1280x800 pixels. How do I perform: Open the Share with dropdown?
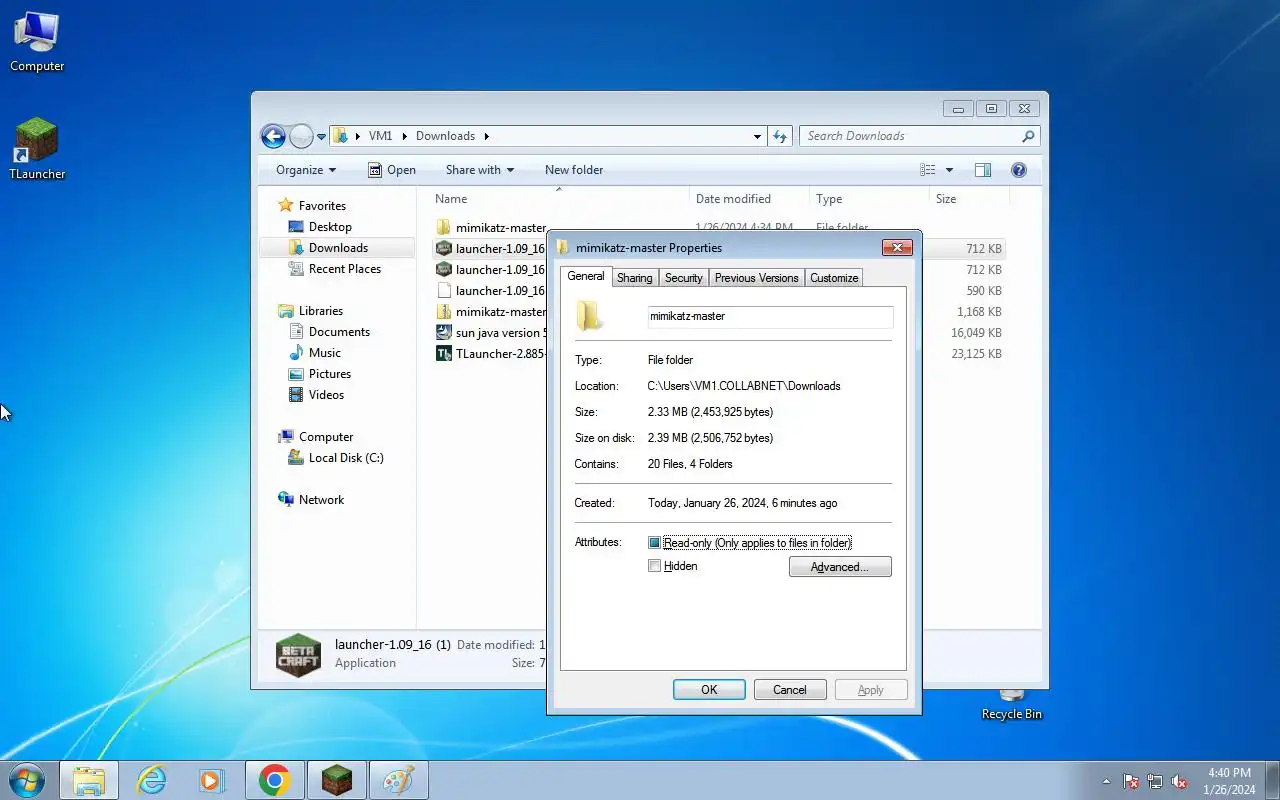coord(479,170)
